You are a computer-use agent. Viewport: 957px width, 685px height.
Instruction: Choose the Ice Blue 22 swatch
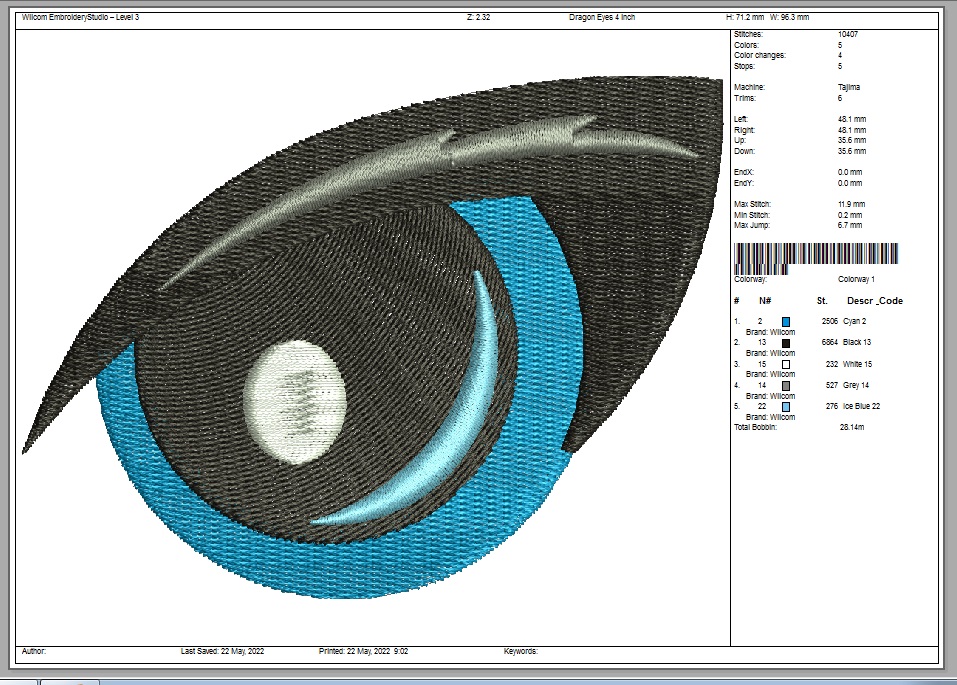(x=786, y=407)
